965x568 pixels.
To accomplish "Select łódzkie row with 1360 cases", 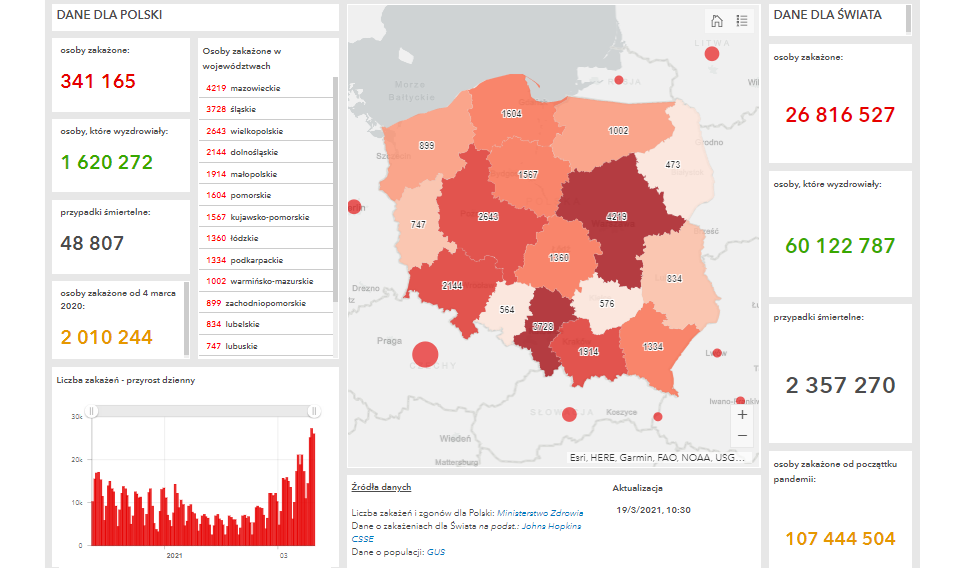I will (x=266, y=238).
